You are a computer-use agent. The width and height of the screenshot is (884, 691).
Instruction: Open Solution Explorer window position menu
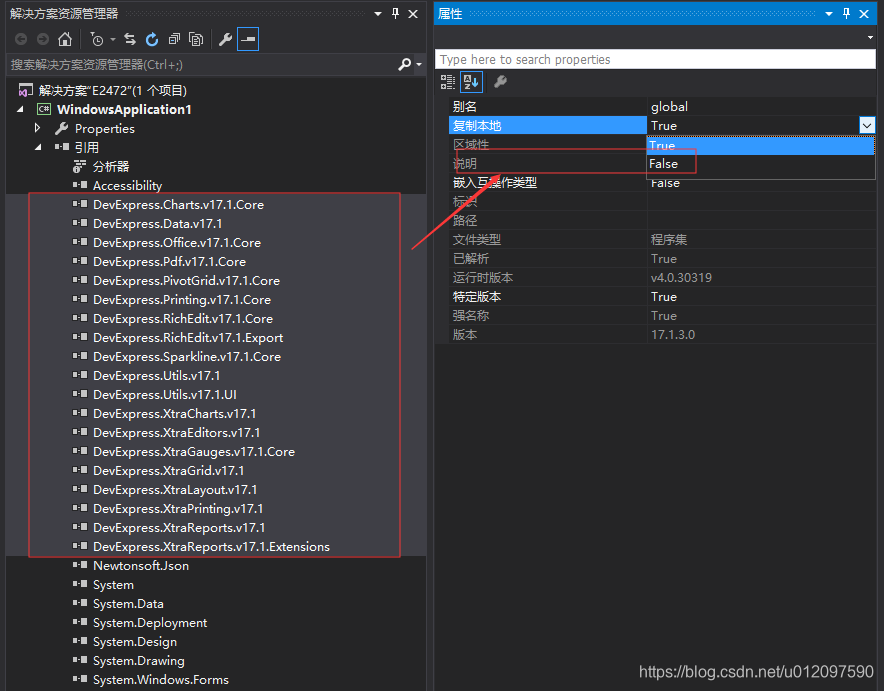[x=378, y=14]
